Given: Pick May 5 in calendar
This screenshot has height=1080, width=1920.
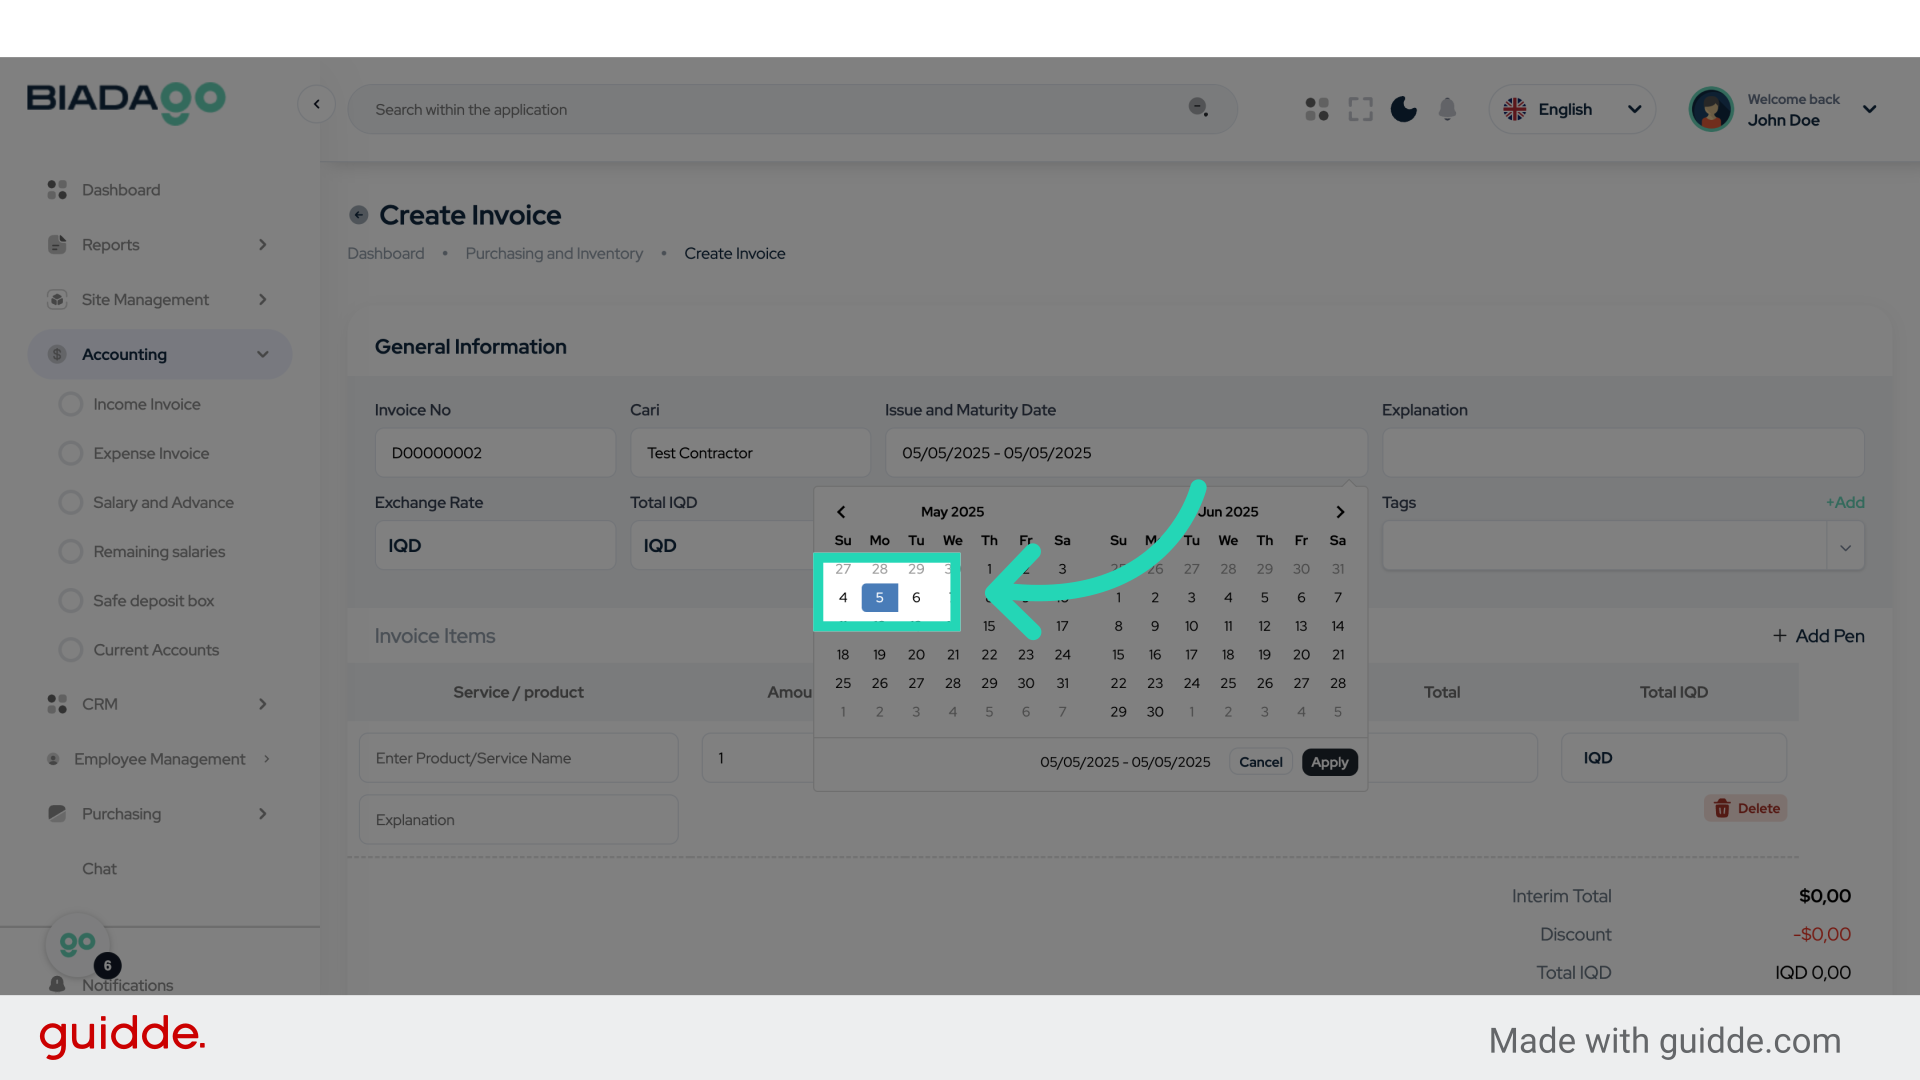Looking at the screenshot, I should (879, 598).
